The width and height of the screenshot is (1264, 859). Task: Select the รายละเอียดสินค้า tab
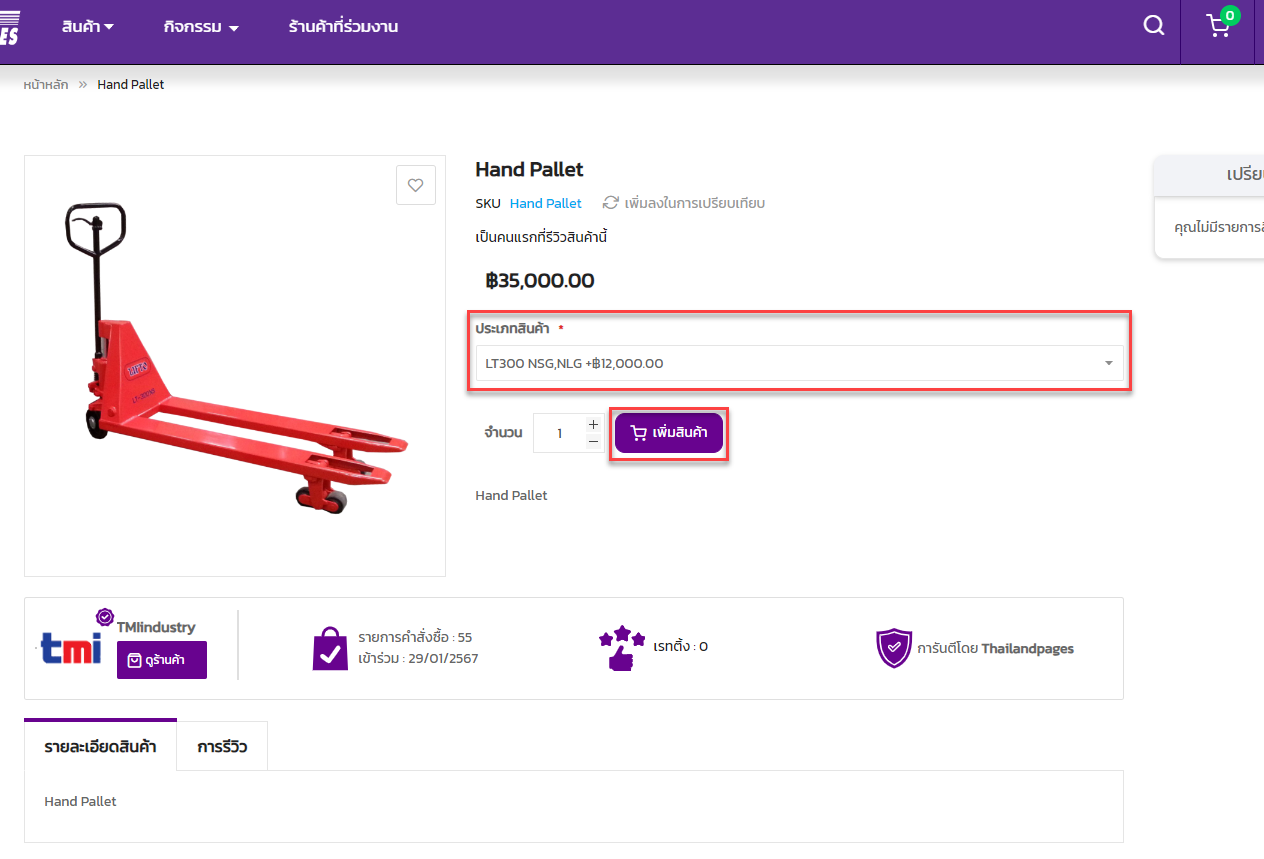[x=100, y=747]
